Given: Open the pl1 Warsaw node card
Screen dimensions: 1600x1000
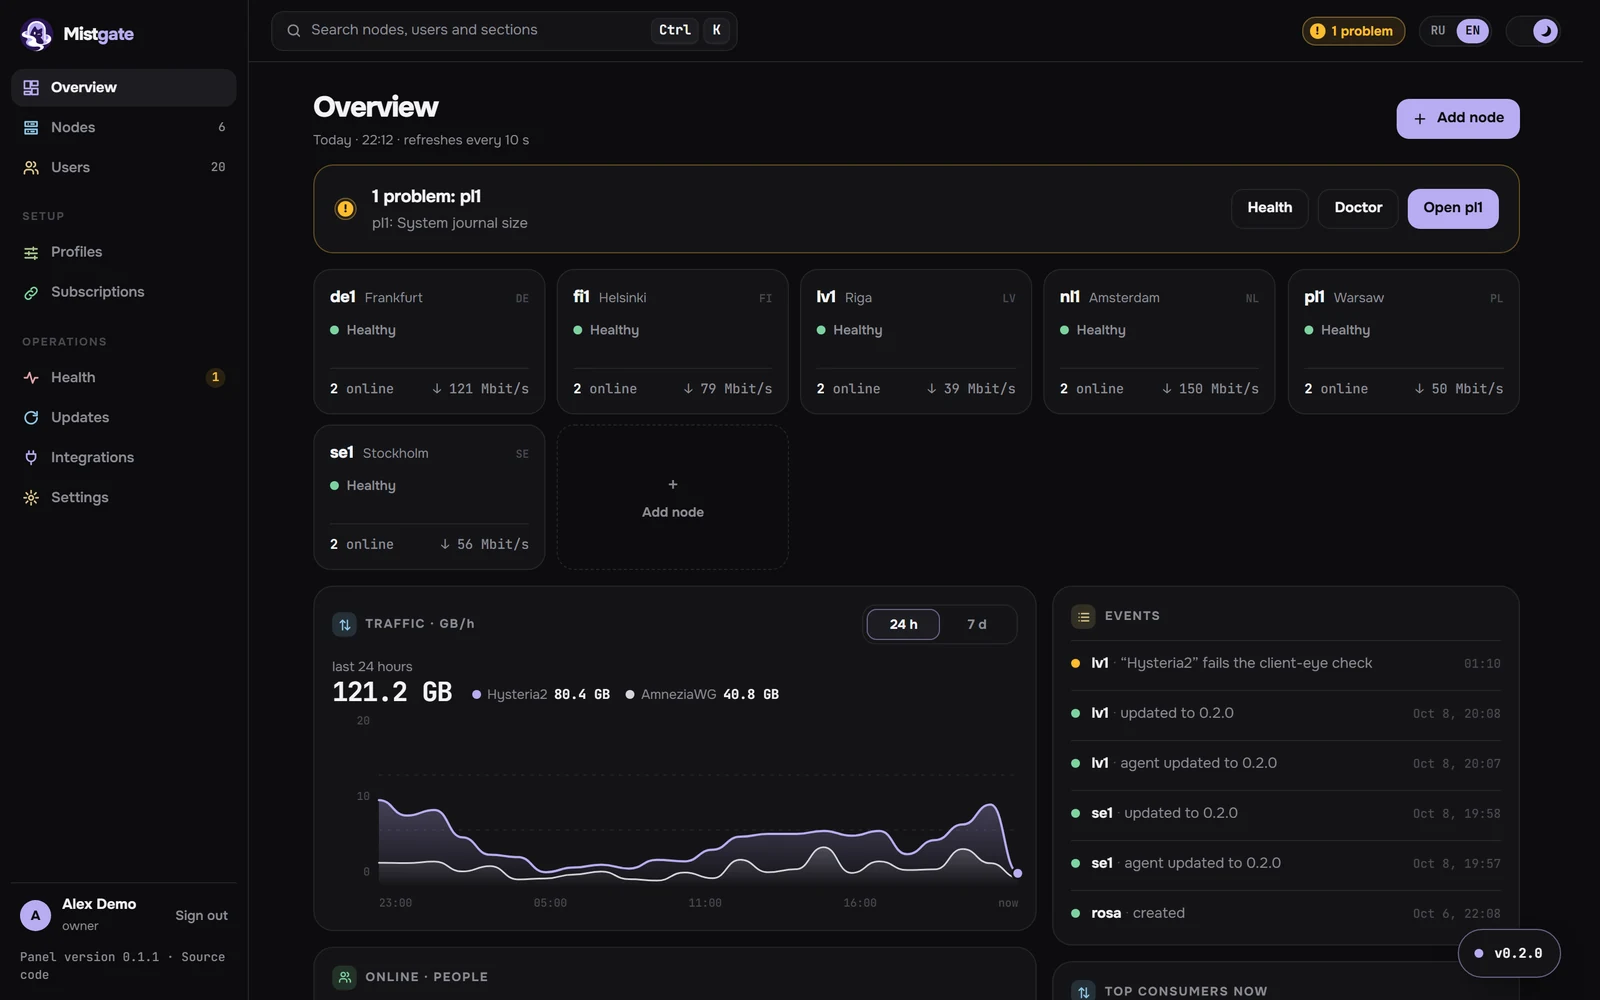Looking at the screenshot, I should click(x=1404, y=342).
